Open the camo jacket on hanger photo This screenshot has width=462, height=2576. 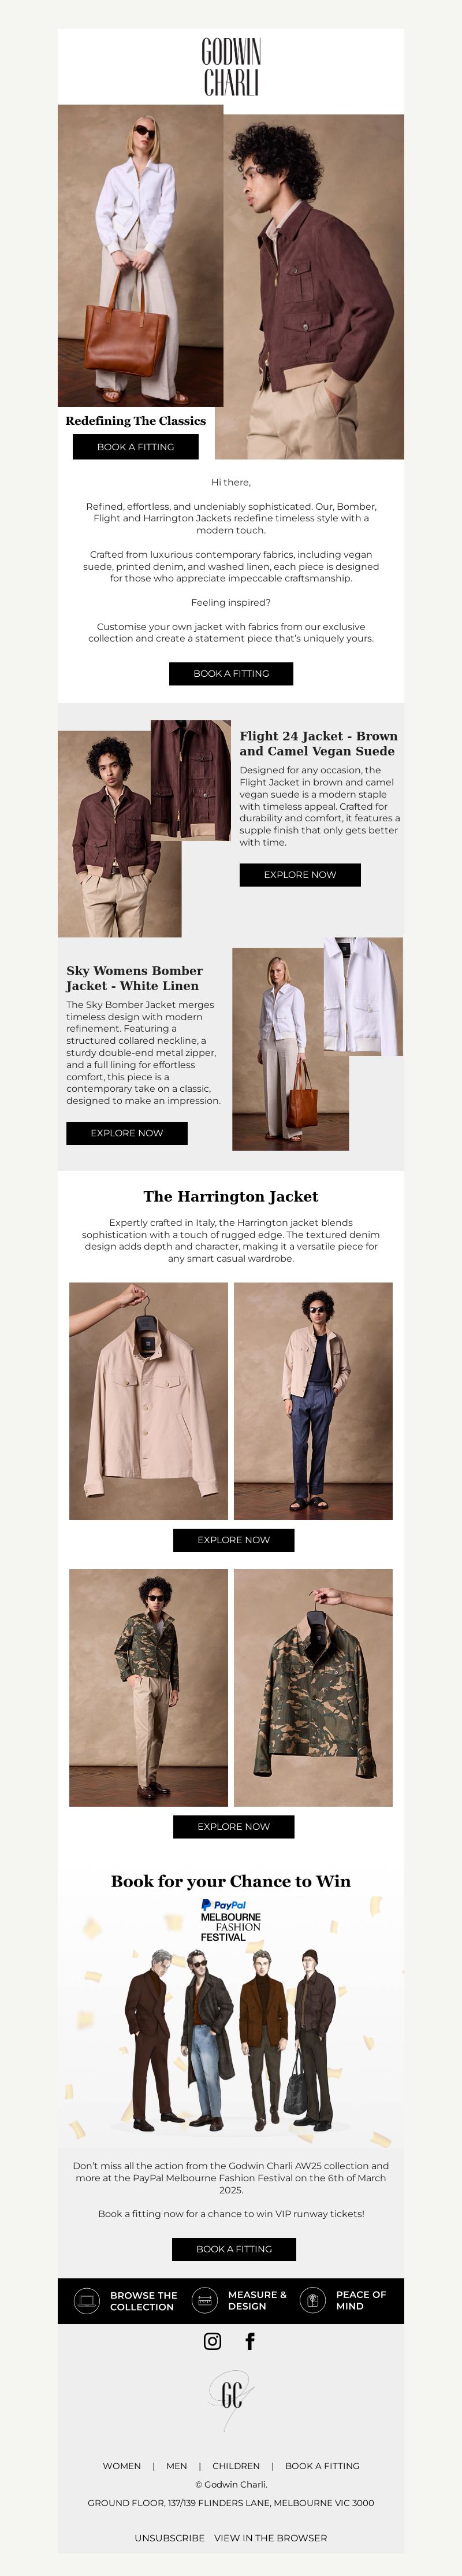[313, 1688]
